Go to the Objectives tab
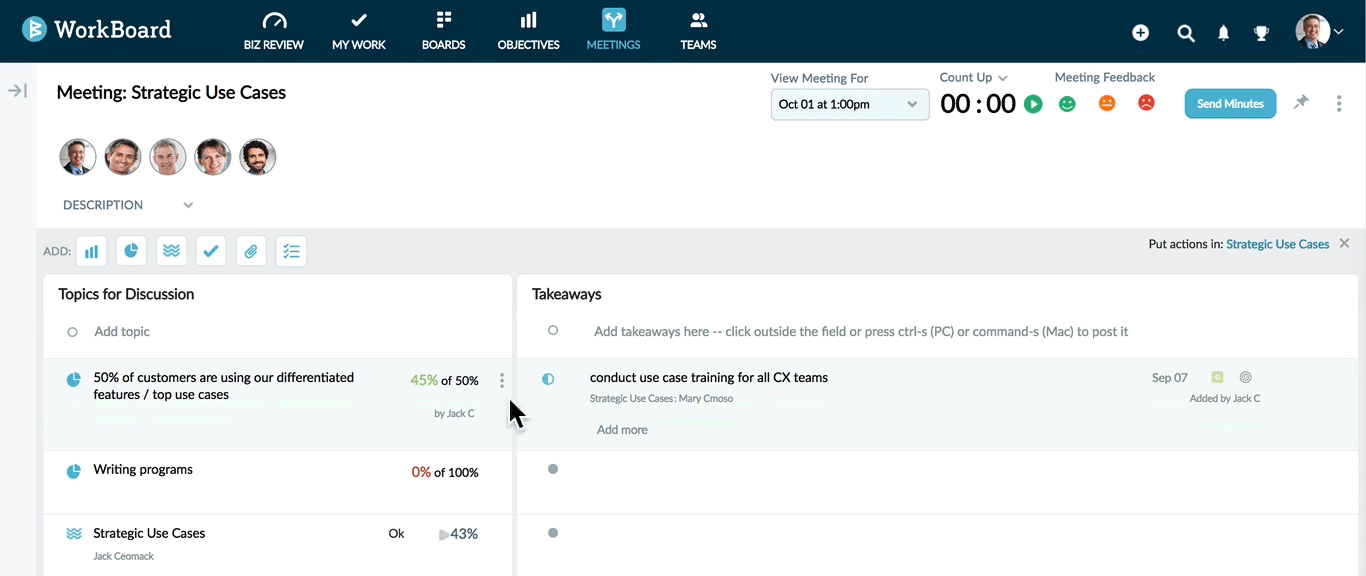The image size is (1366, 576). (x=528, y=31)
